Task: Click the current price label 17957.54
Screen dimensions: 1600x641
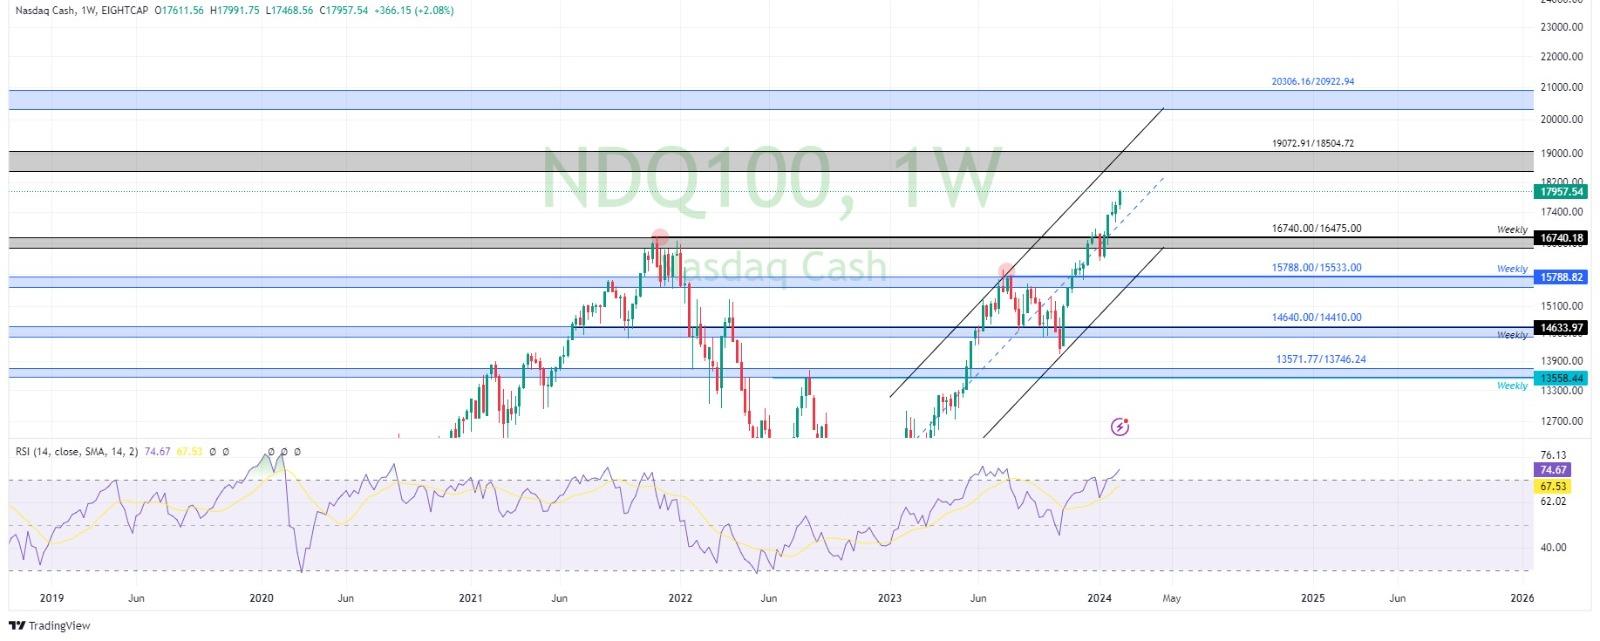Action: pyautogui.click(x=1561, y=191)
